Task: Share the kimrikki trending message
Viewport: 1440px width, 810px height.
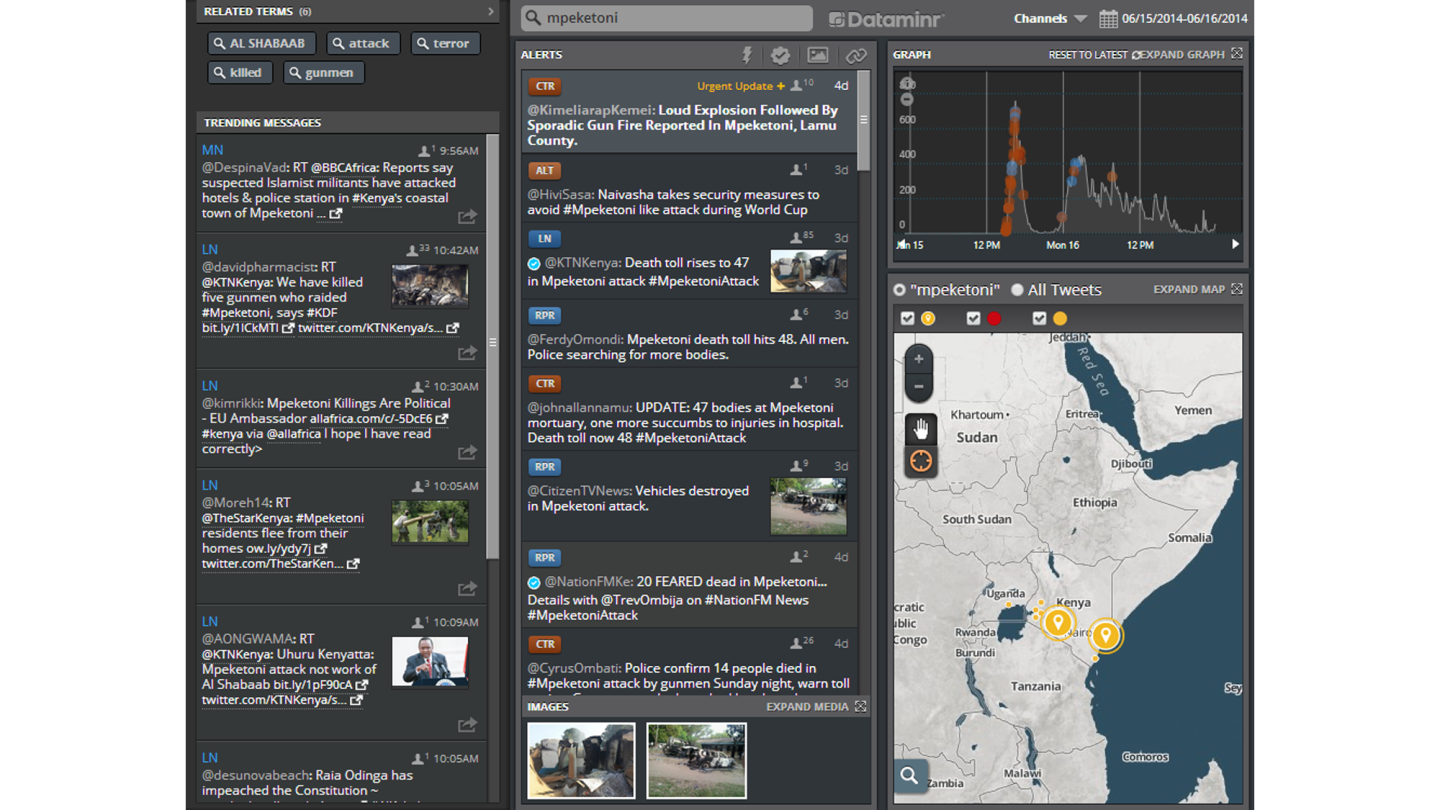Action: tap(467, 452)
